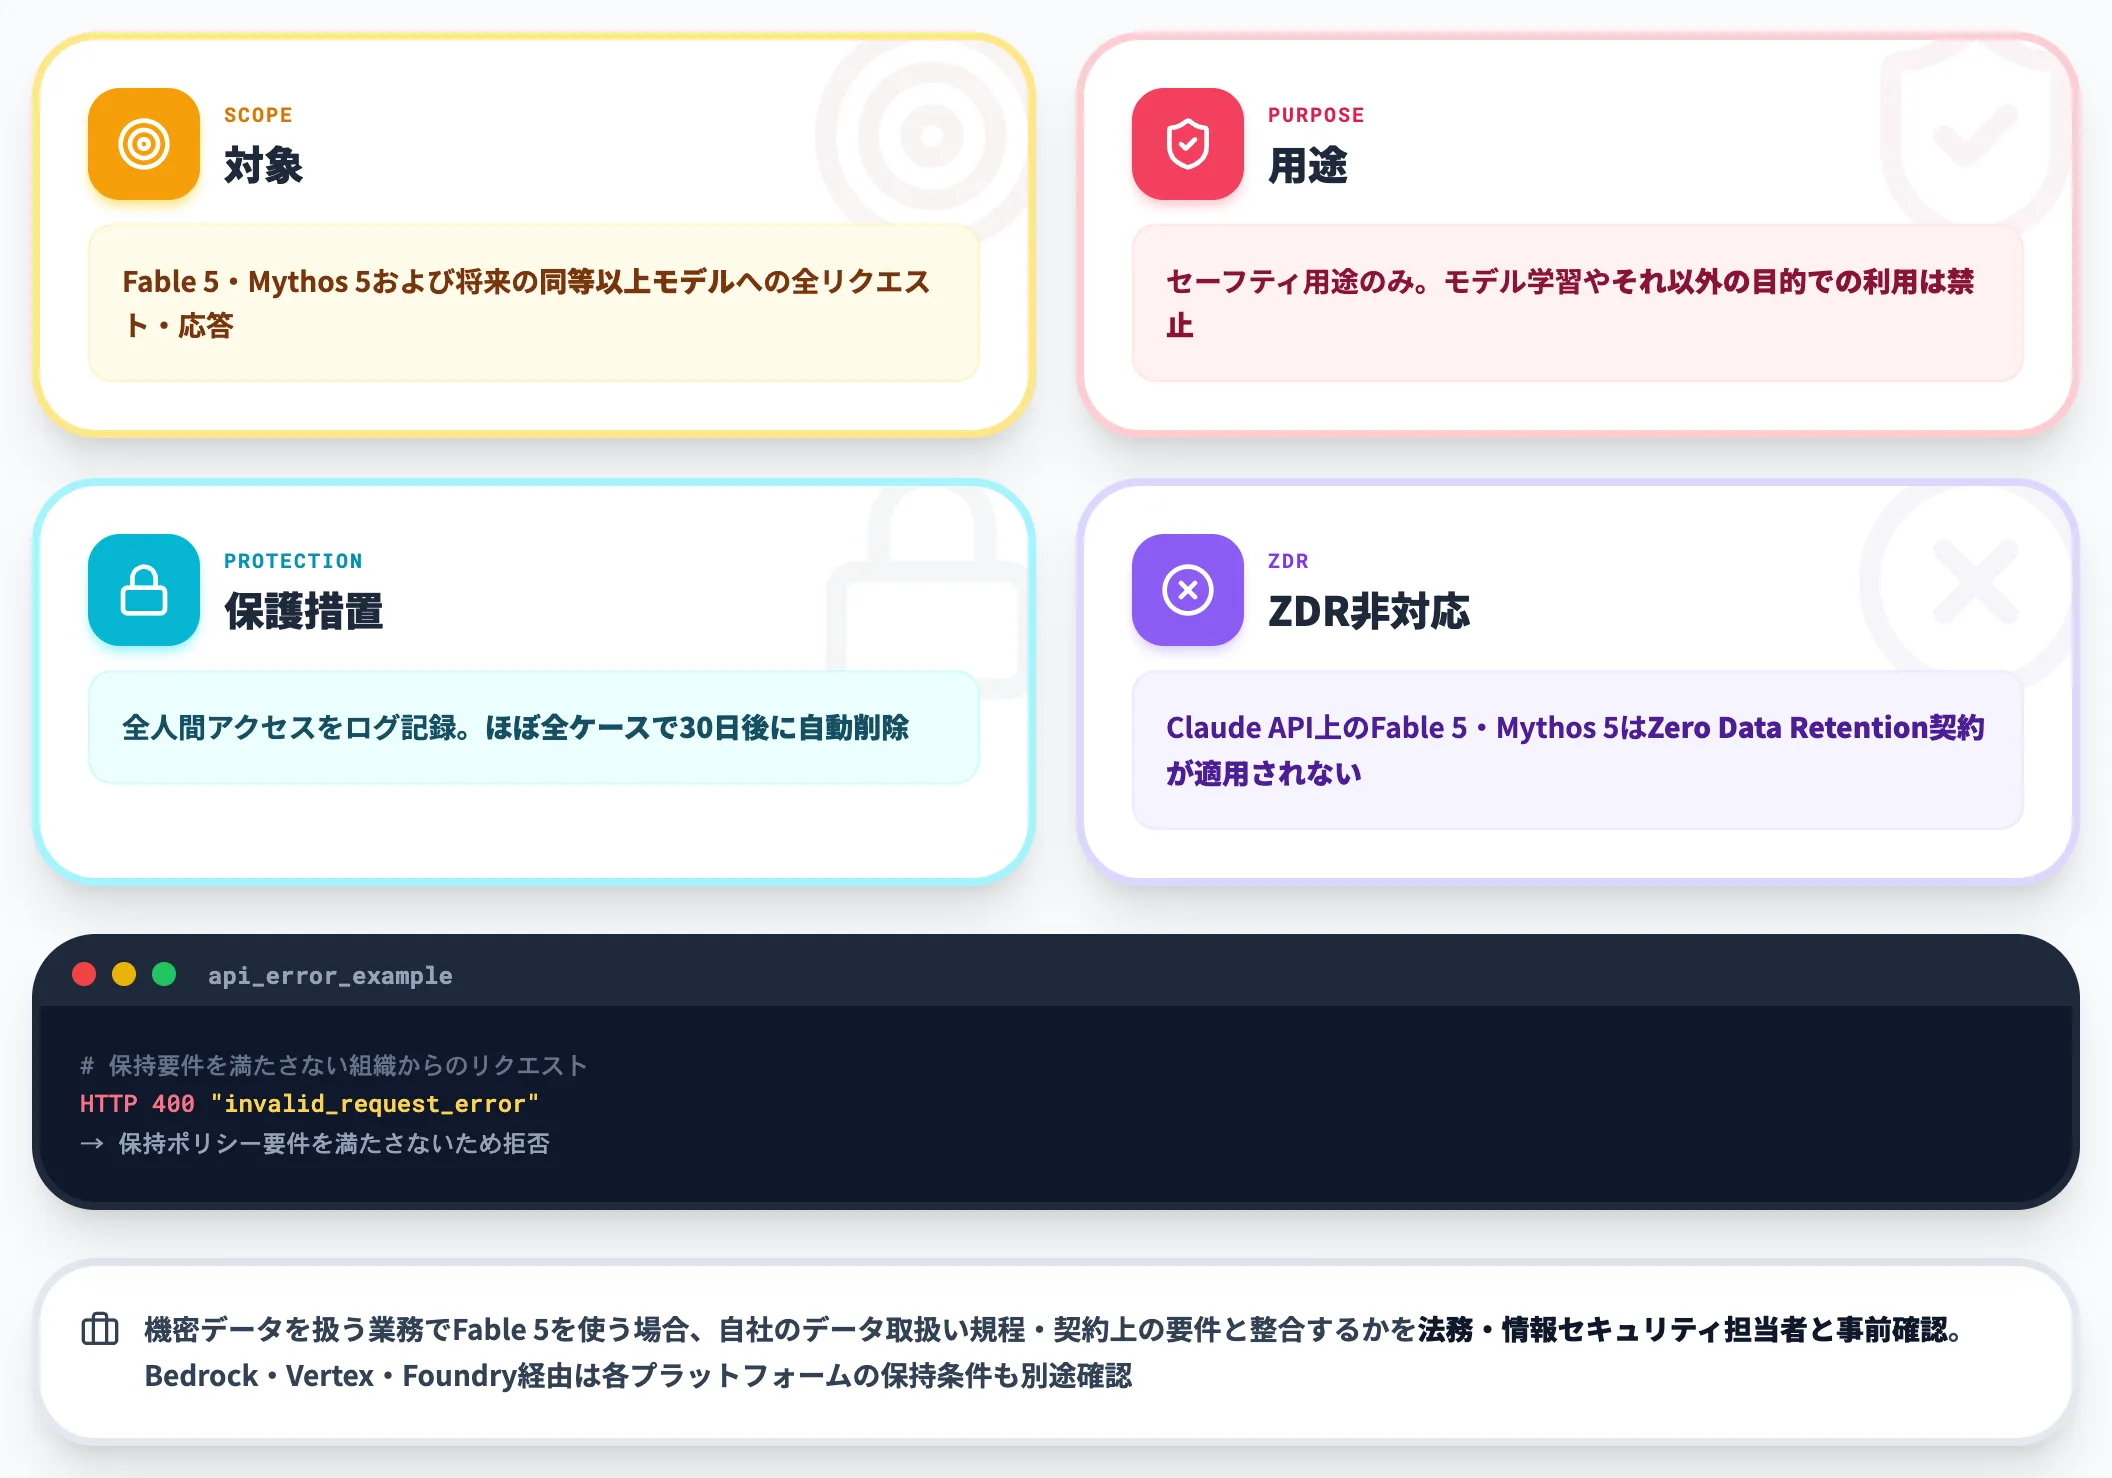Click the HTTP 400 text
Screen dimensions: 2112x1478
click(x=137, y=1103)
